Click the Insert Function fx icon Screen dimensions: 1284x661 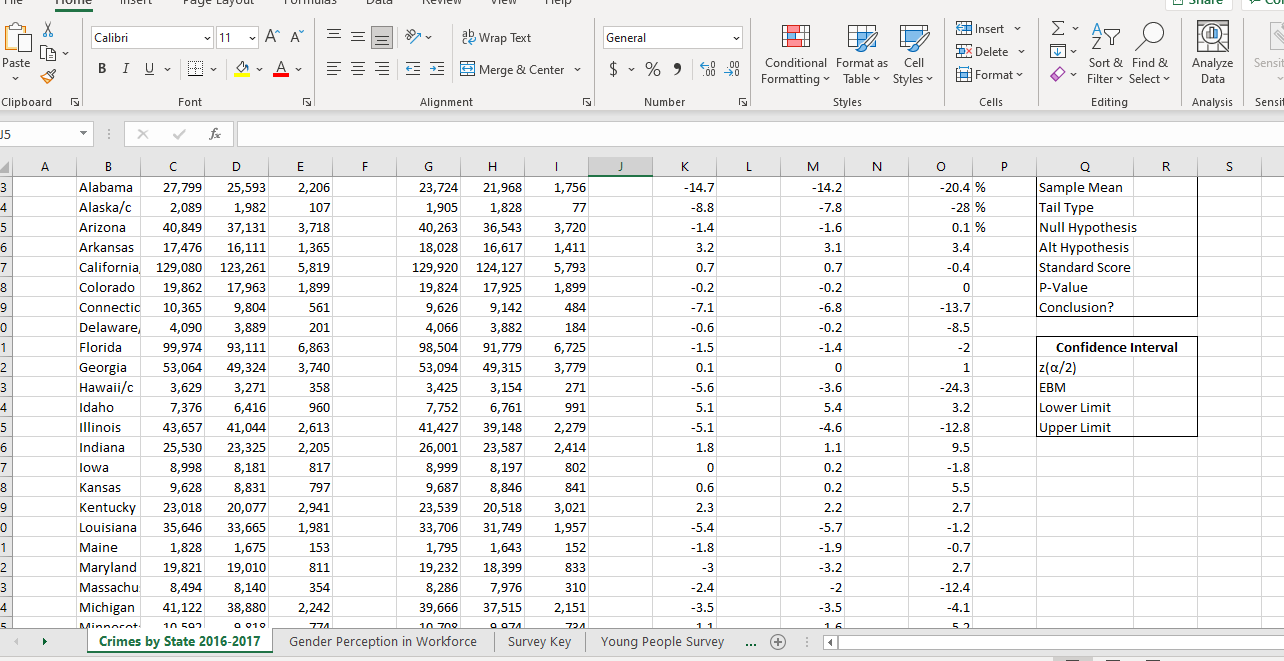pyautogui.click(x=215, y=134)
